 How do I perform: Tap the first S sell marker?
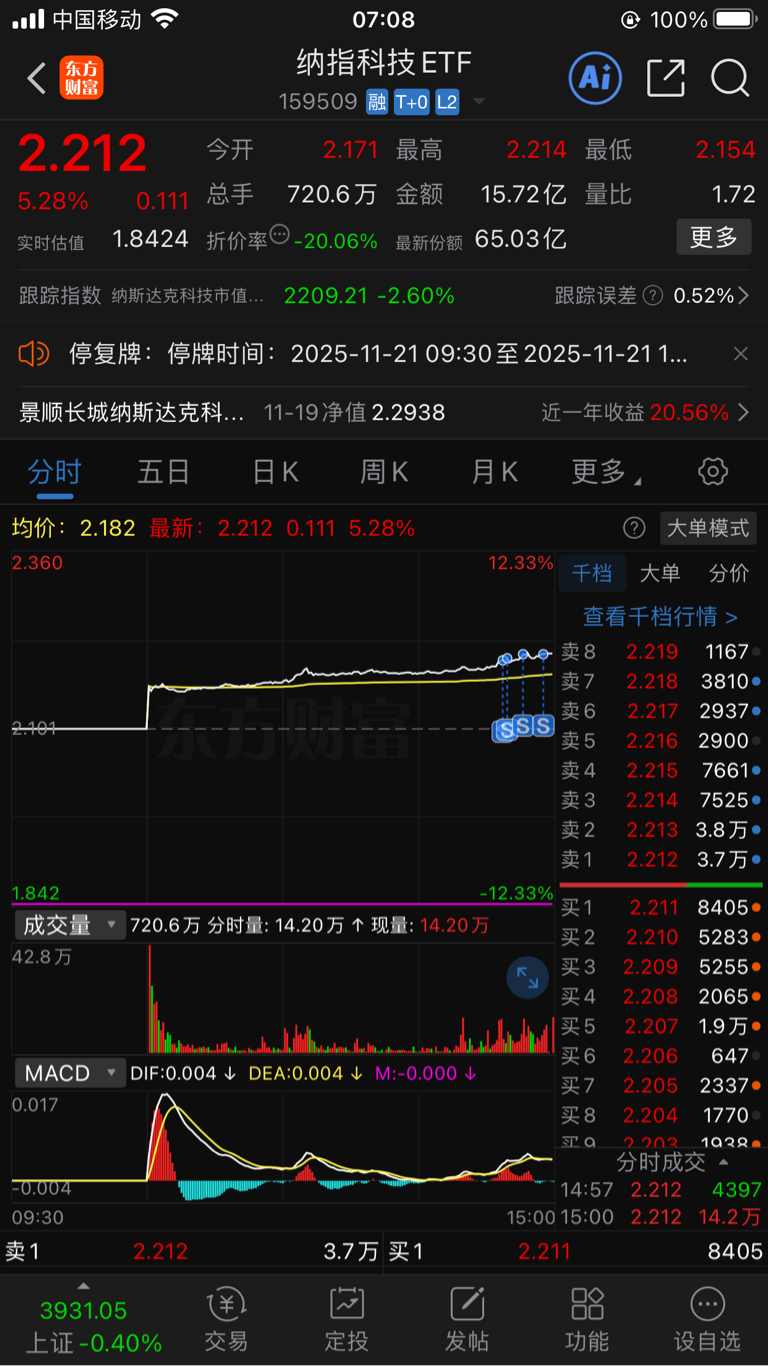(x=506, y=729)
